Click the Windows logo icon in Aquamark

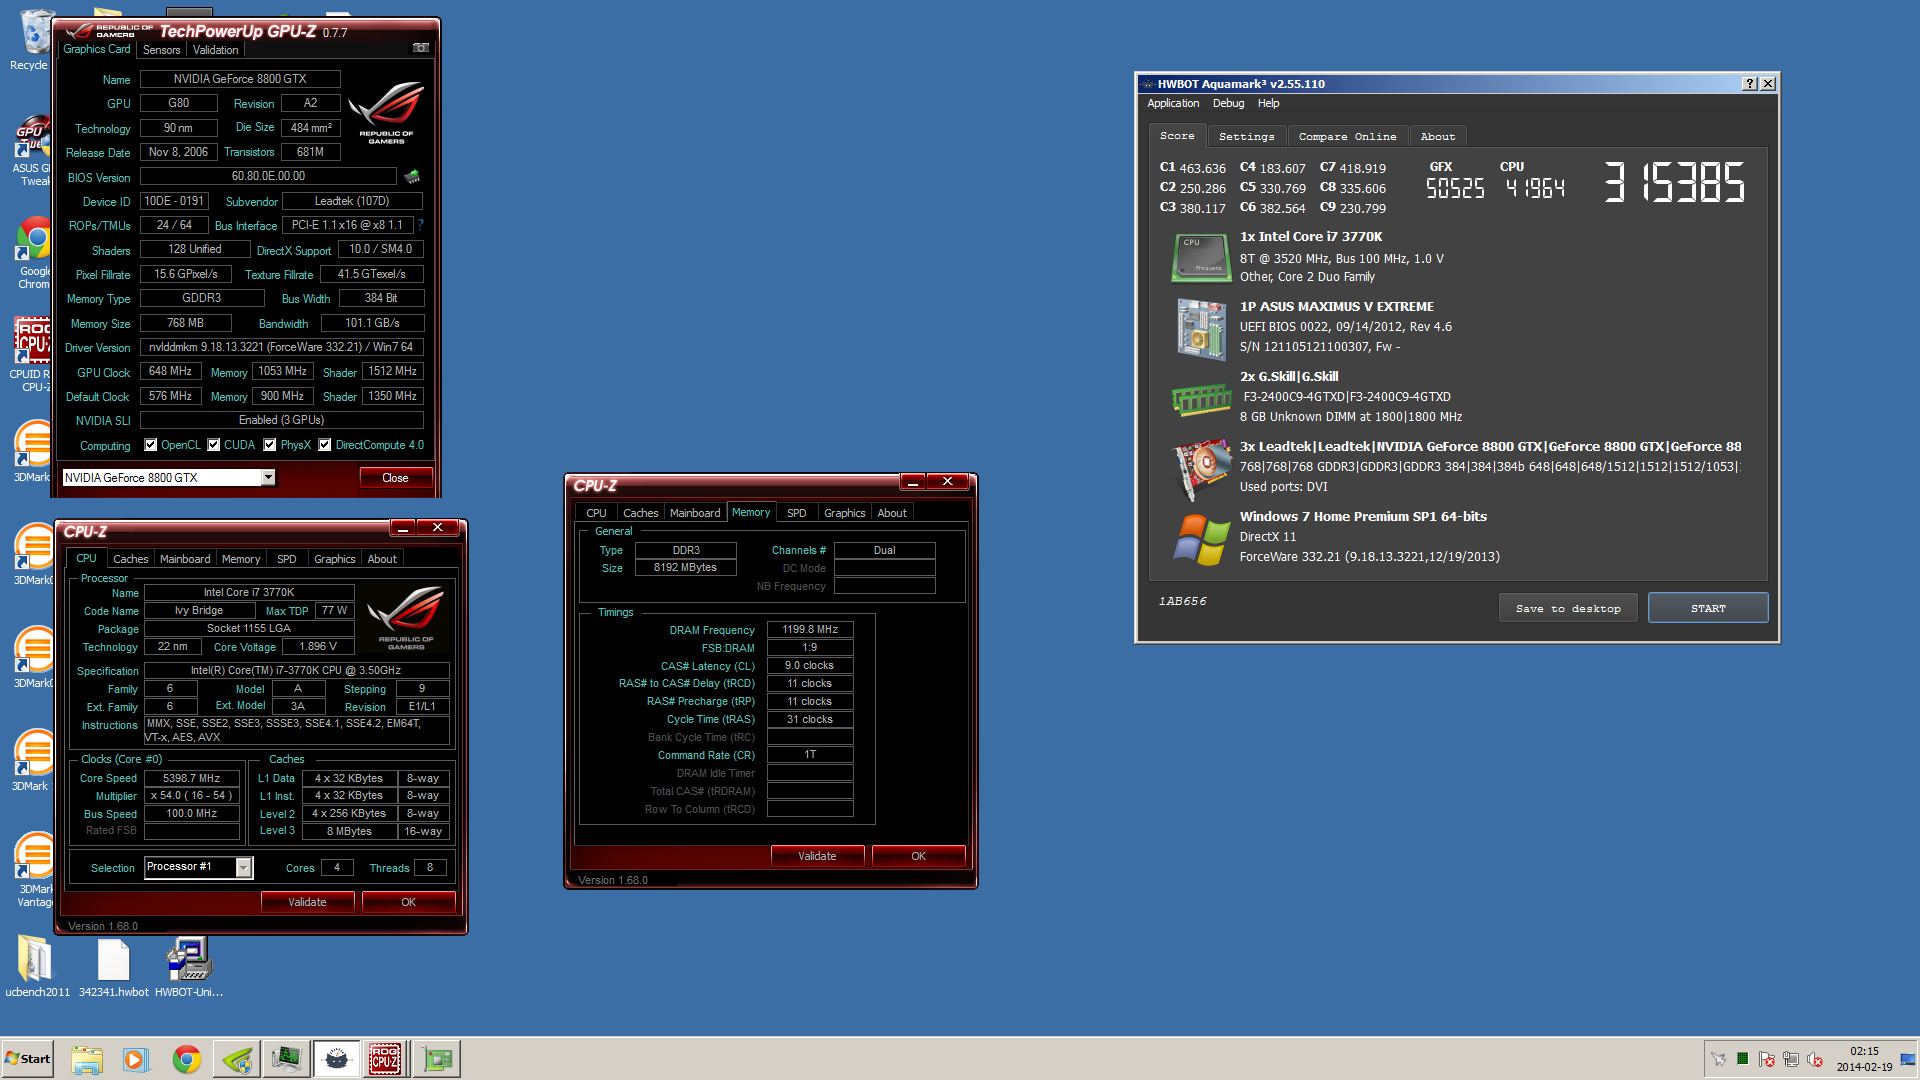coord(1201,539)
